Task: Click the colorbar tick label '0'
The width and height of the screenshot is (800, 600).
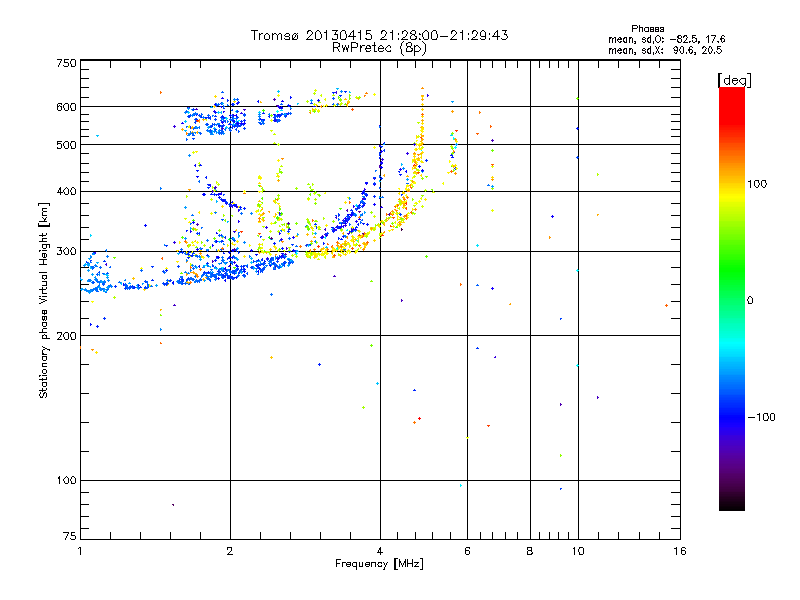Action: tap(750, 301)
